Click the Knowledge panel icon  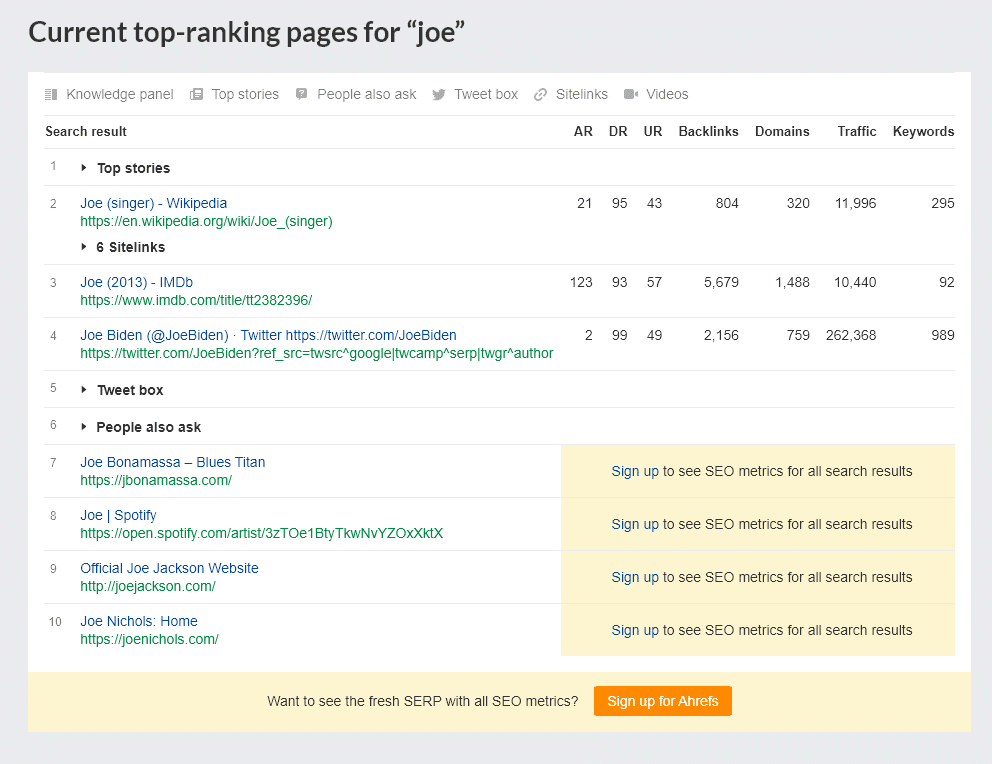[x=51, y=94]
